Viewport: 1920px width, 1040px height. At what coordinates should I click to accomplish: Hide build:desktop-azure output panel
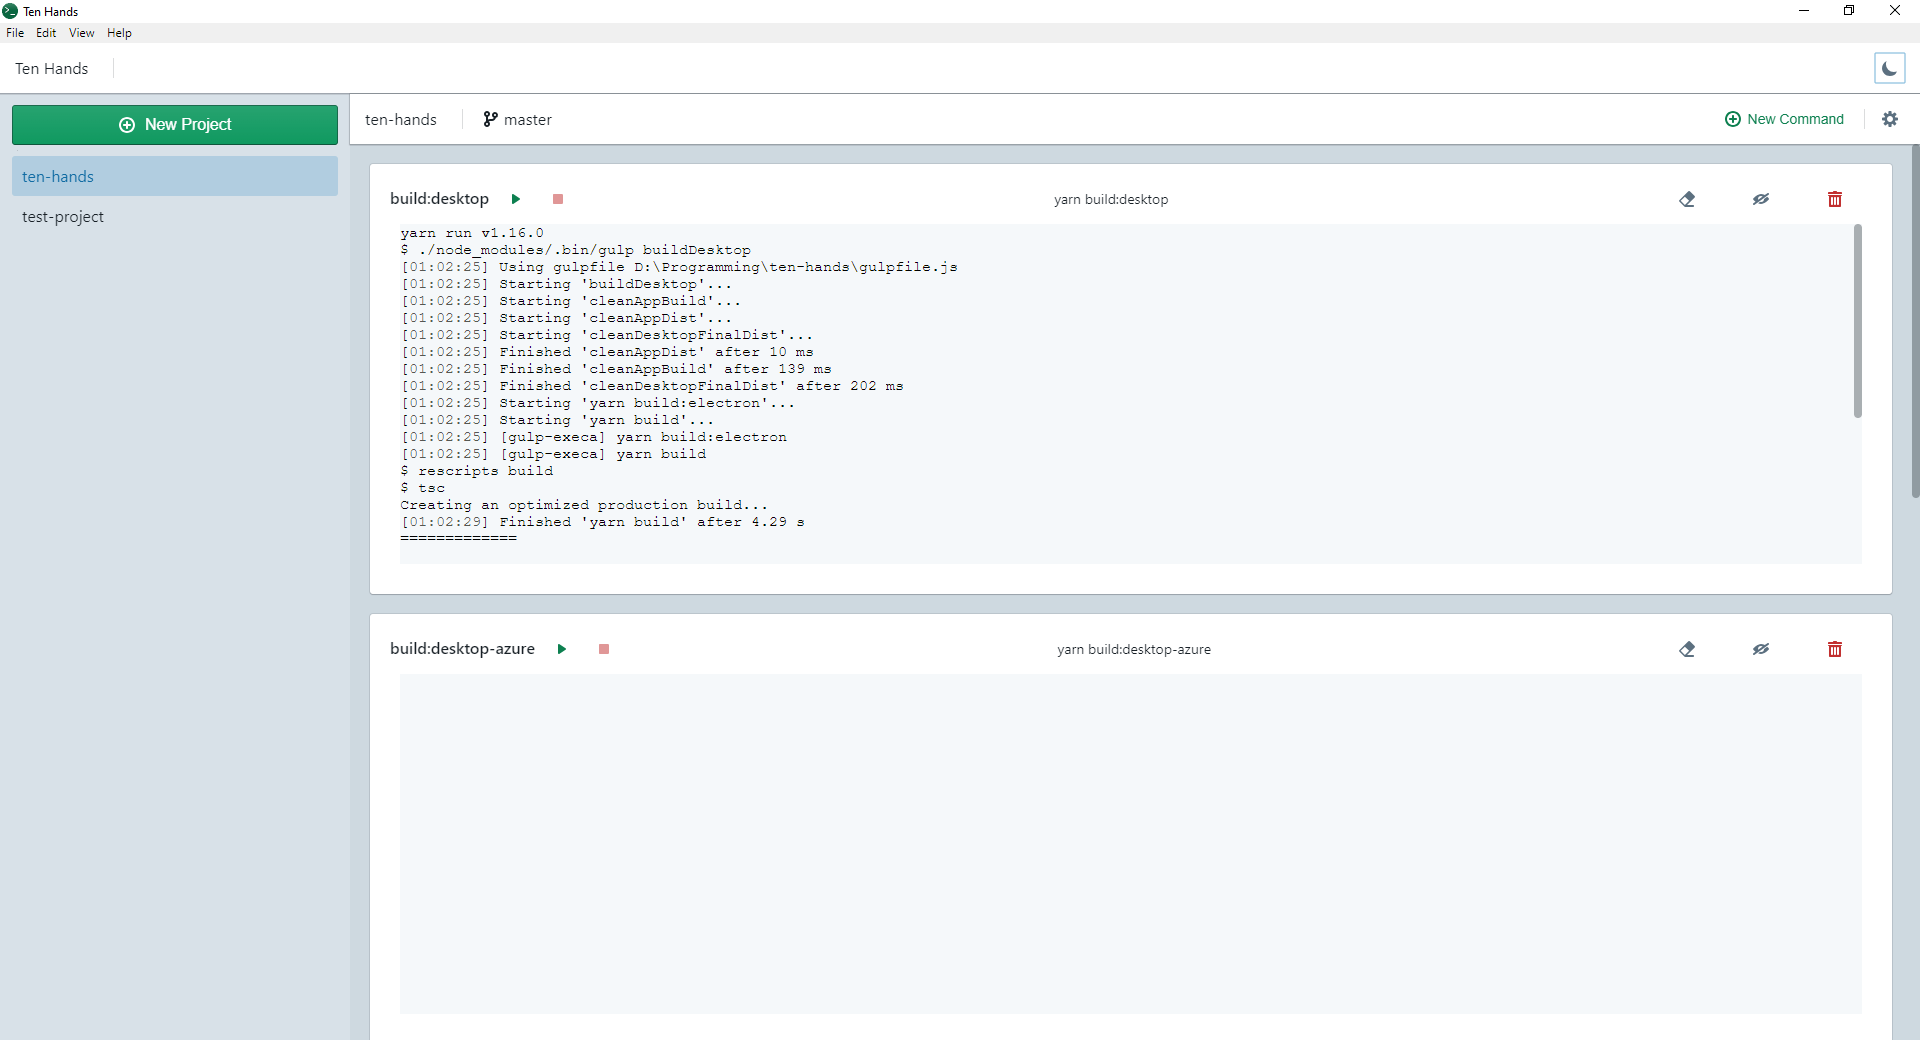1761,649
